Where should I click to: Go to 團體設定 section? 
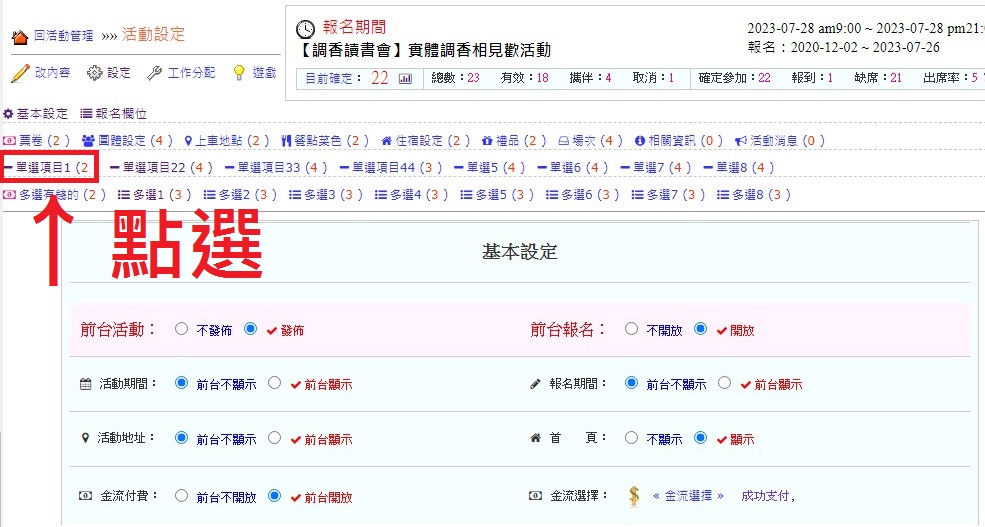click(x=127, y=141)
